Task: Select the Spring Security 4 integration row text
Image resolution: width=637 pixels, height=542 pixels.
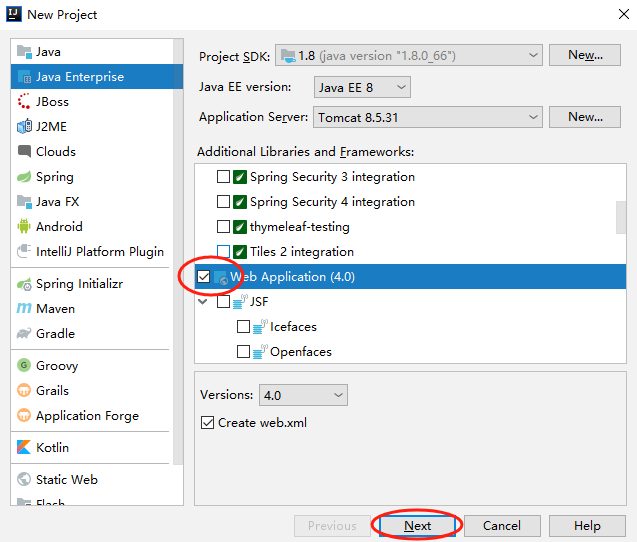Action: (x=332, y=202)
